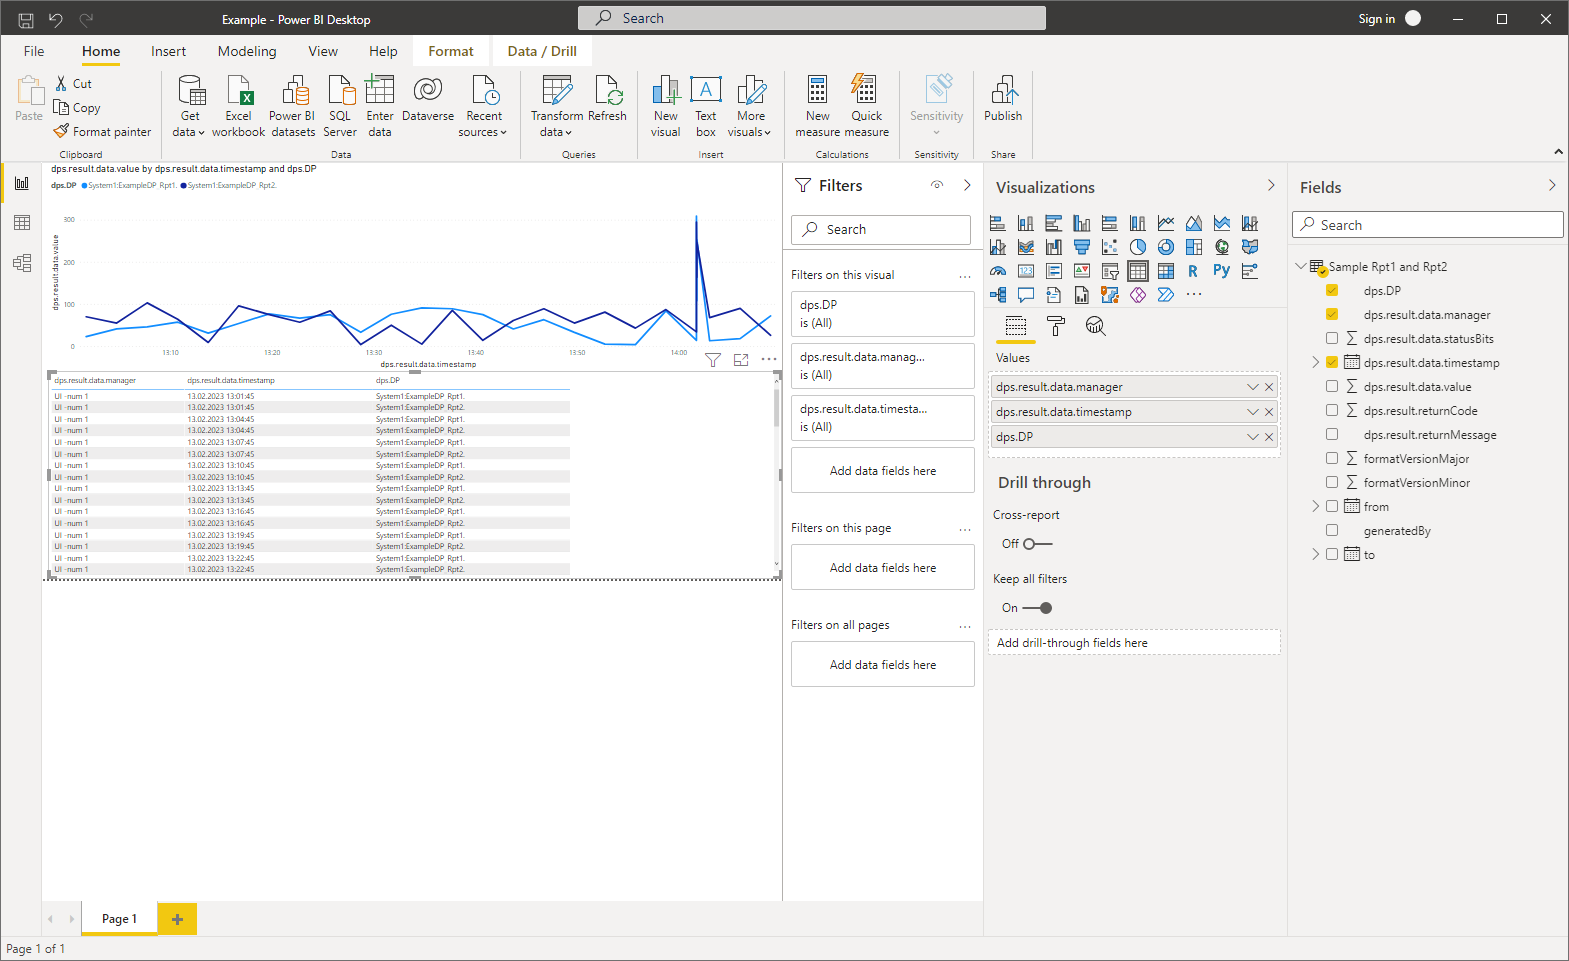Click the Fields pane search box
Viewport: 1569px width, 961px height.
coord(1427,225)
